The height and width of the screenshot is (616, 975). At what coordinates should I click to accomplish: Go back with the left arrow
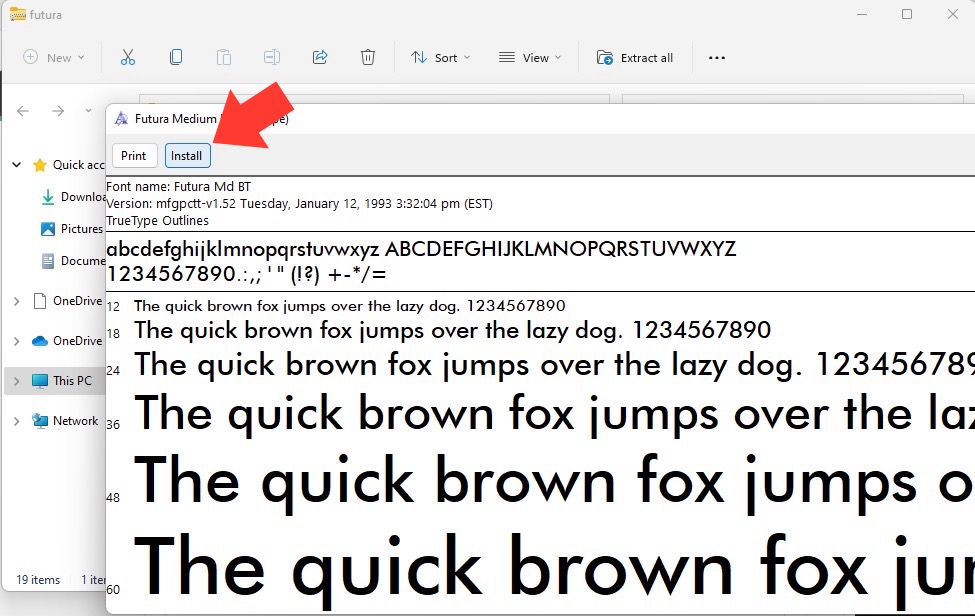tap(23, 111)
